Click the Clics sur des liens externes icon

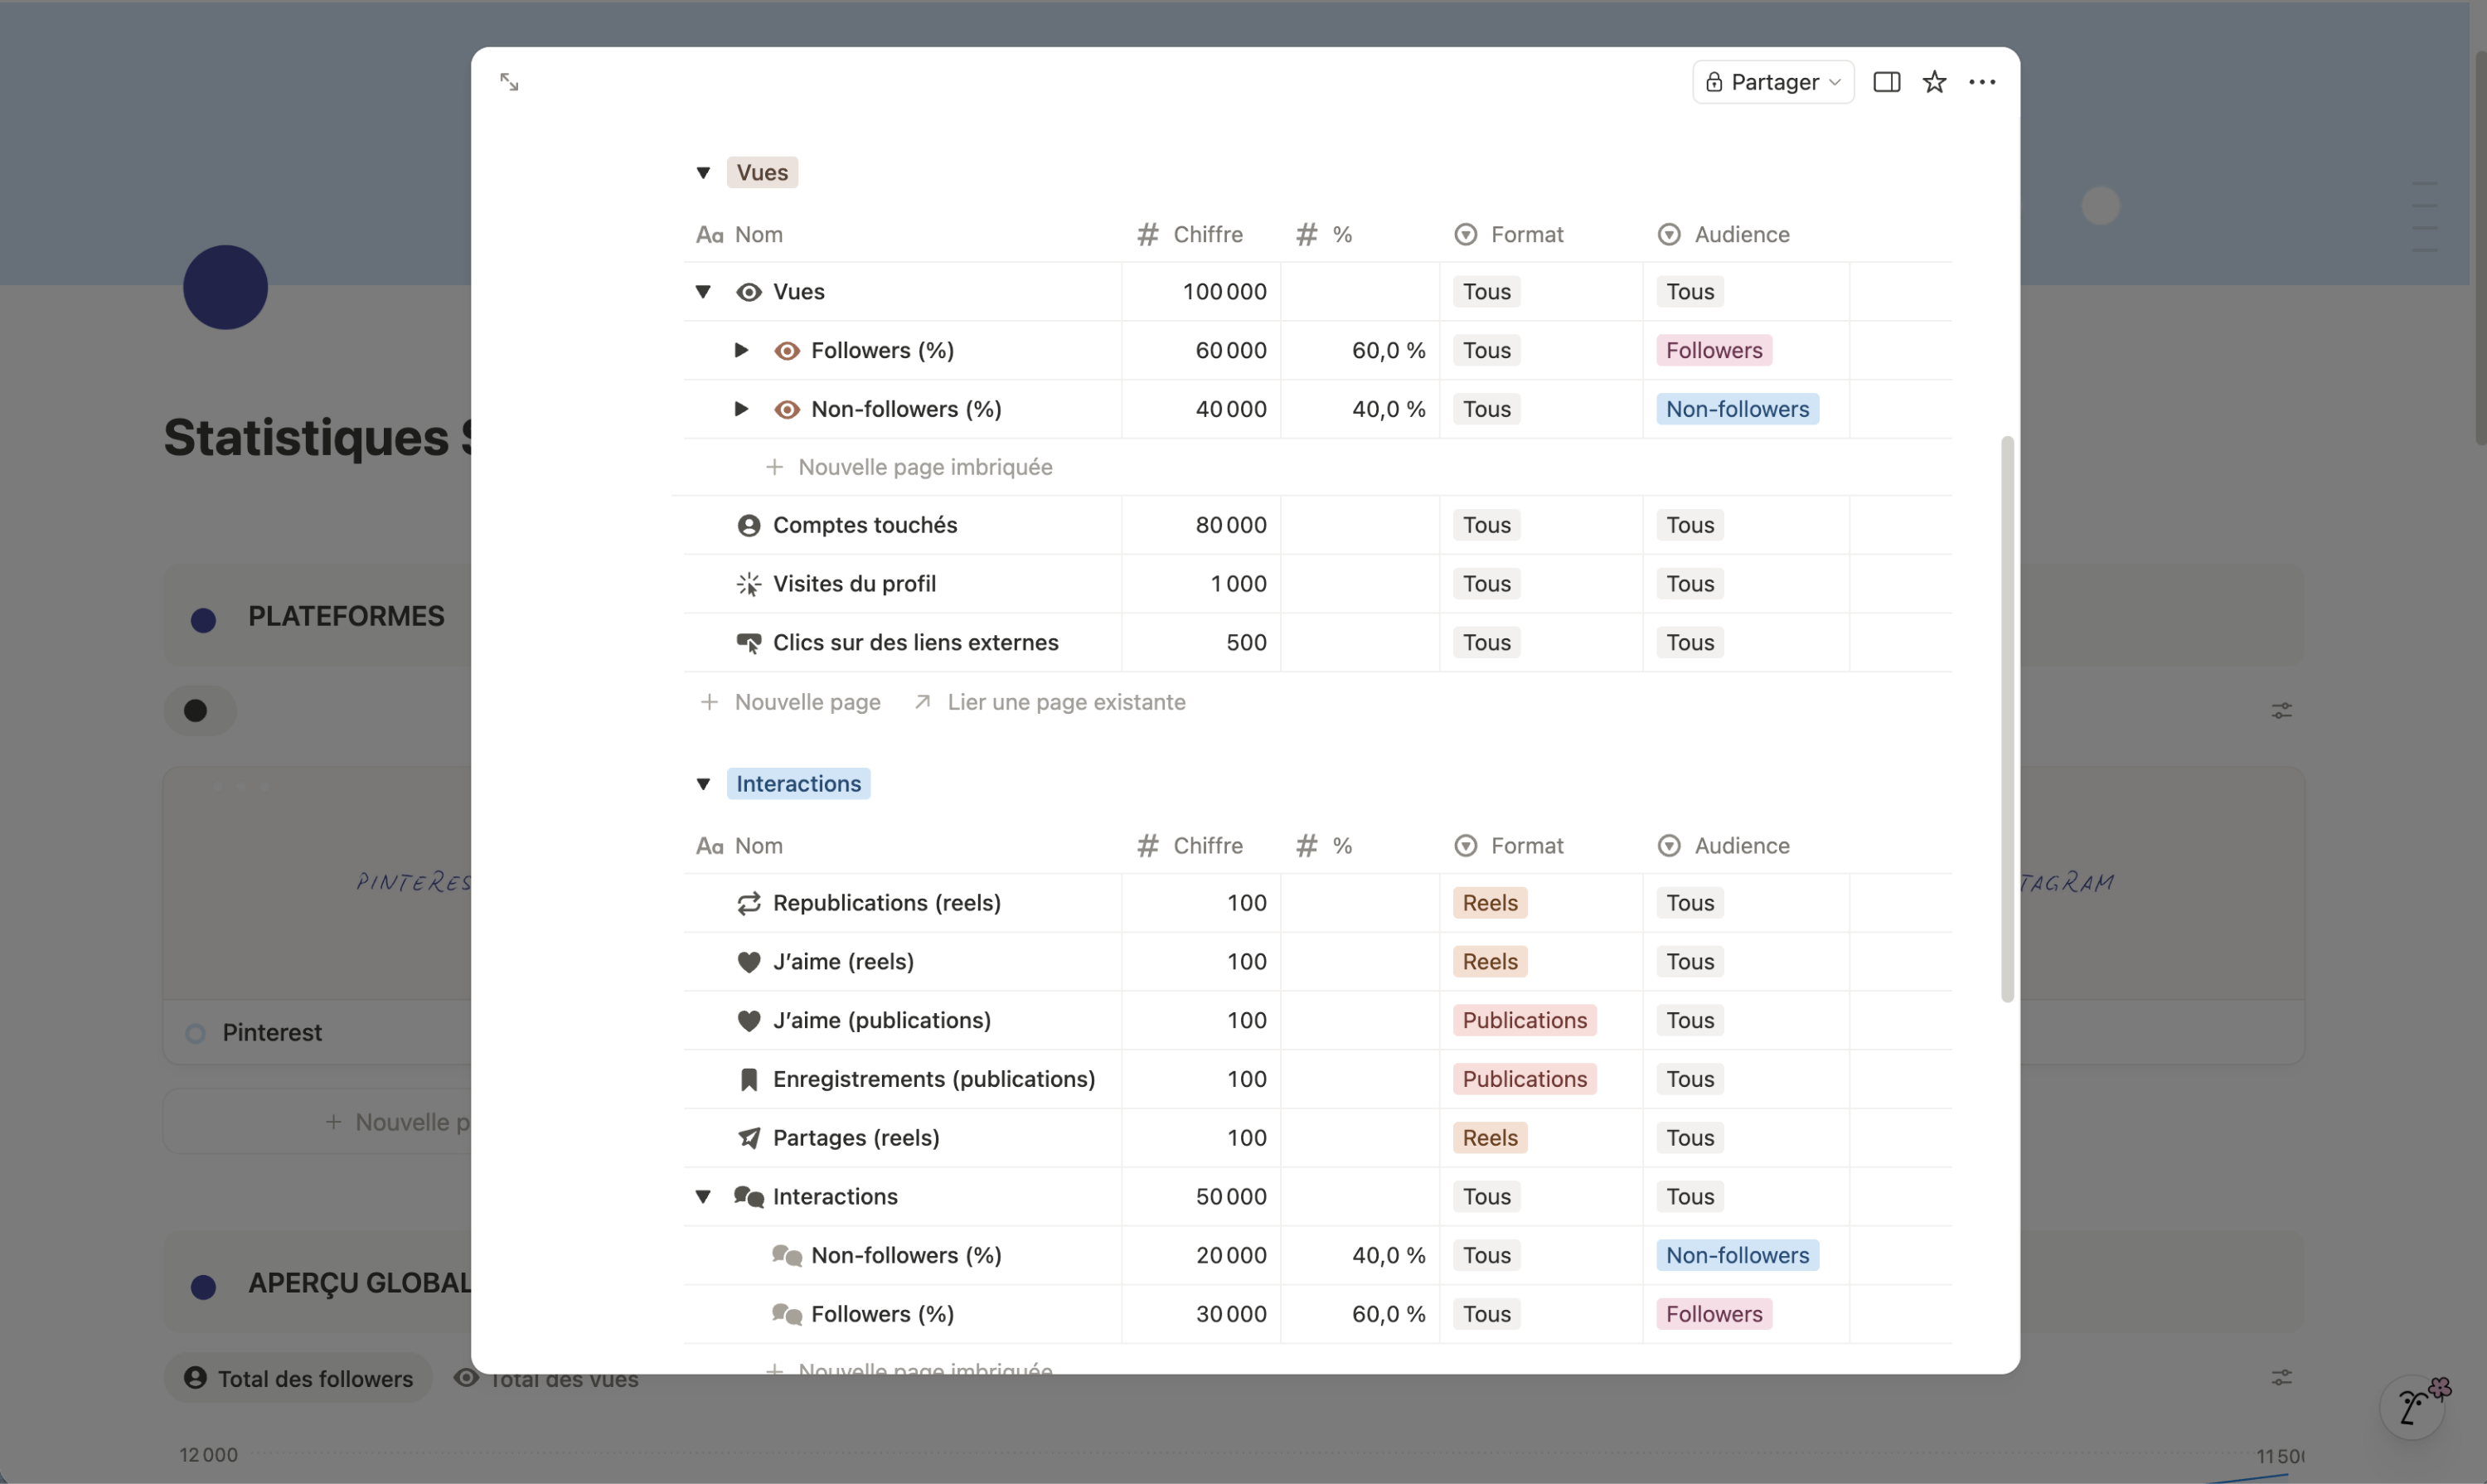tap(748, 643)
